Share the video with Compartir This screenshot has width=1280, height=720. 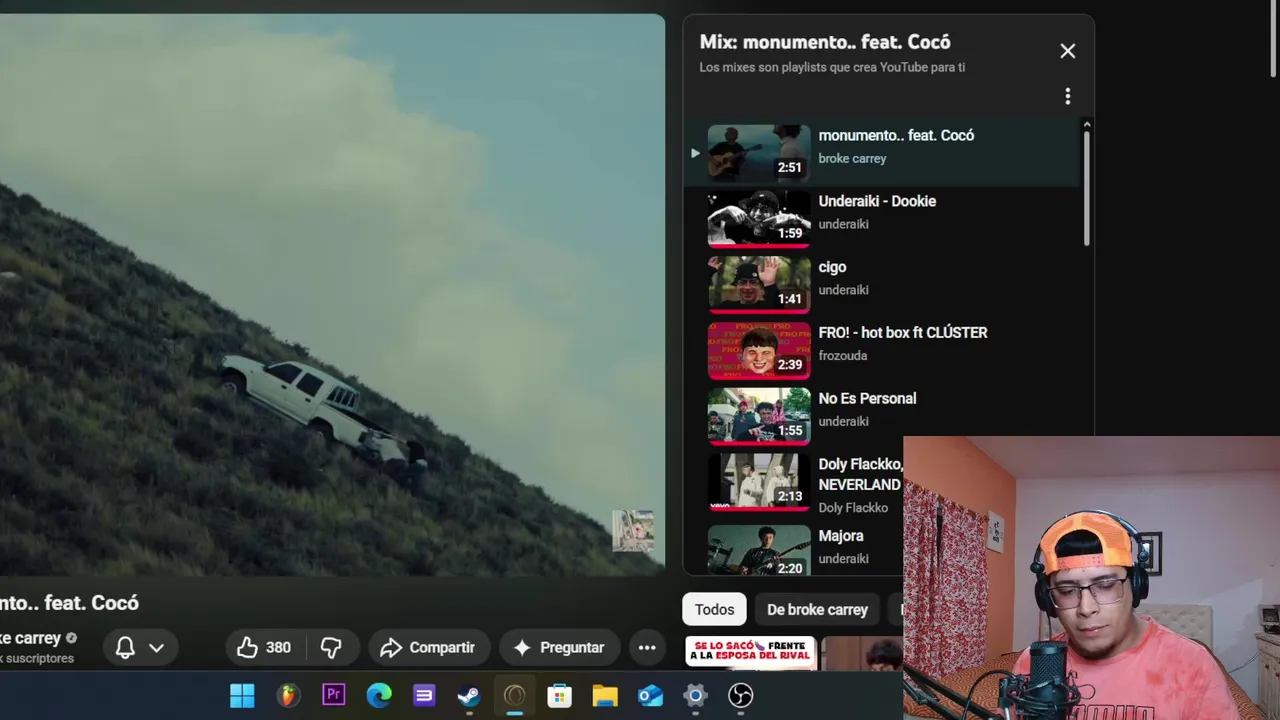pos(429,647)
